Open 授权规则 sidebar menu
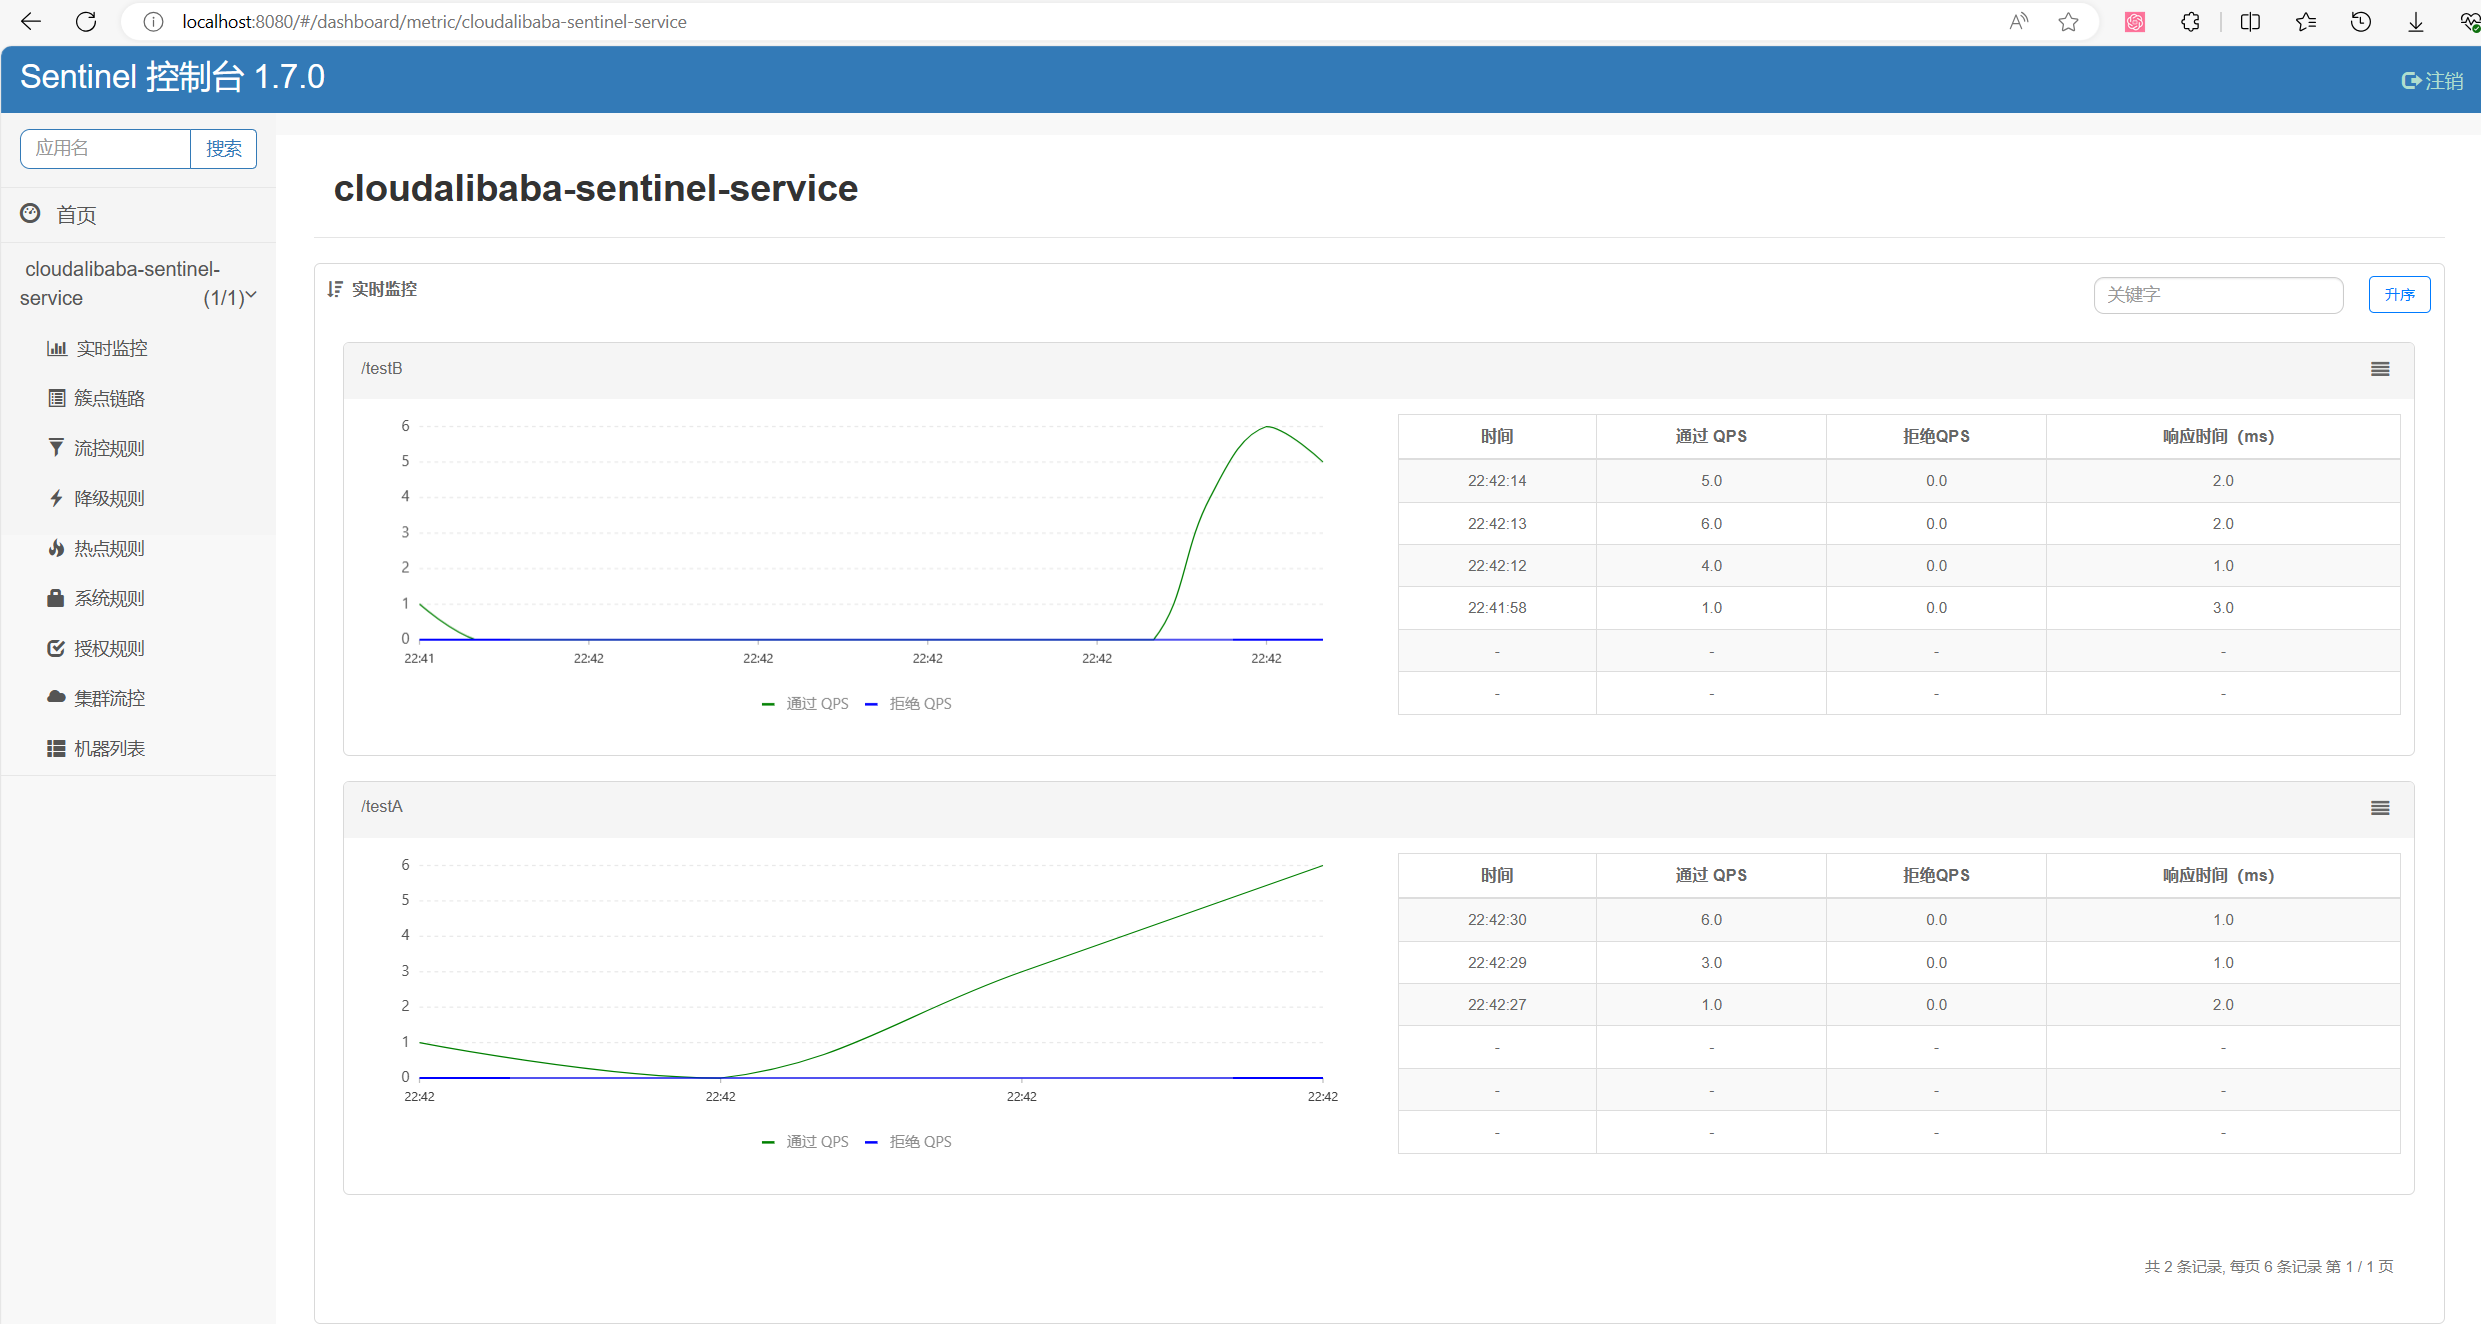 pos(110,648)
